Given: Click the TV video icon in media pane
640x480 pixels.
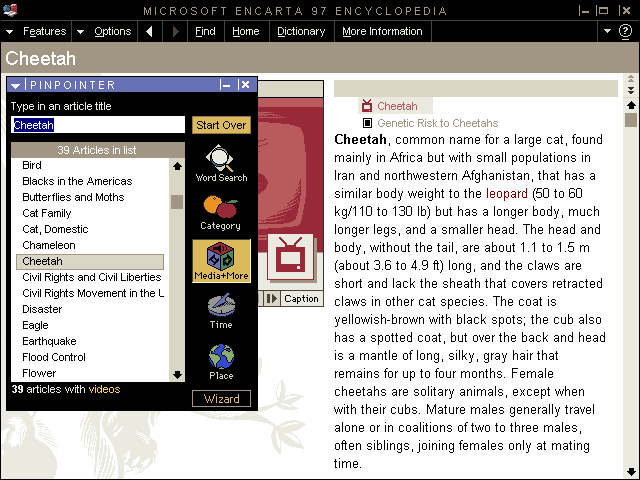Looking at the screenshot, I should click(x=290, y=257).
